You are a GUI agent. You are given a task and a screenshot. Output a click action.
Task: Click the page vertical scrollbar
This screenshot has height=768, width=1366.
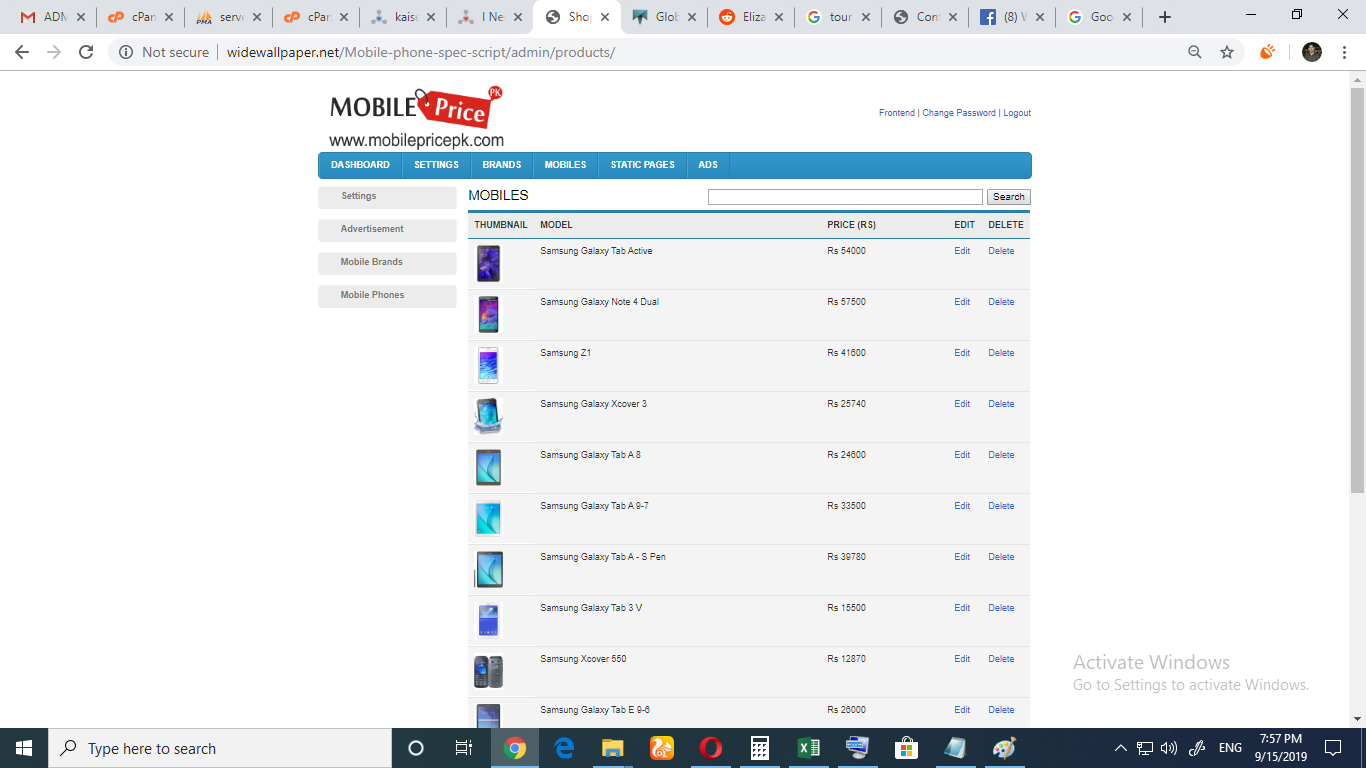[1357, 290]
